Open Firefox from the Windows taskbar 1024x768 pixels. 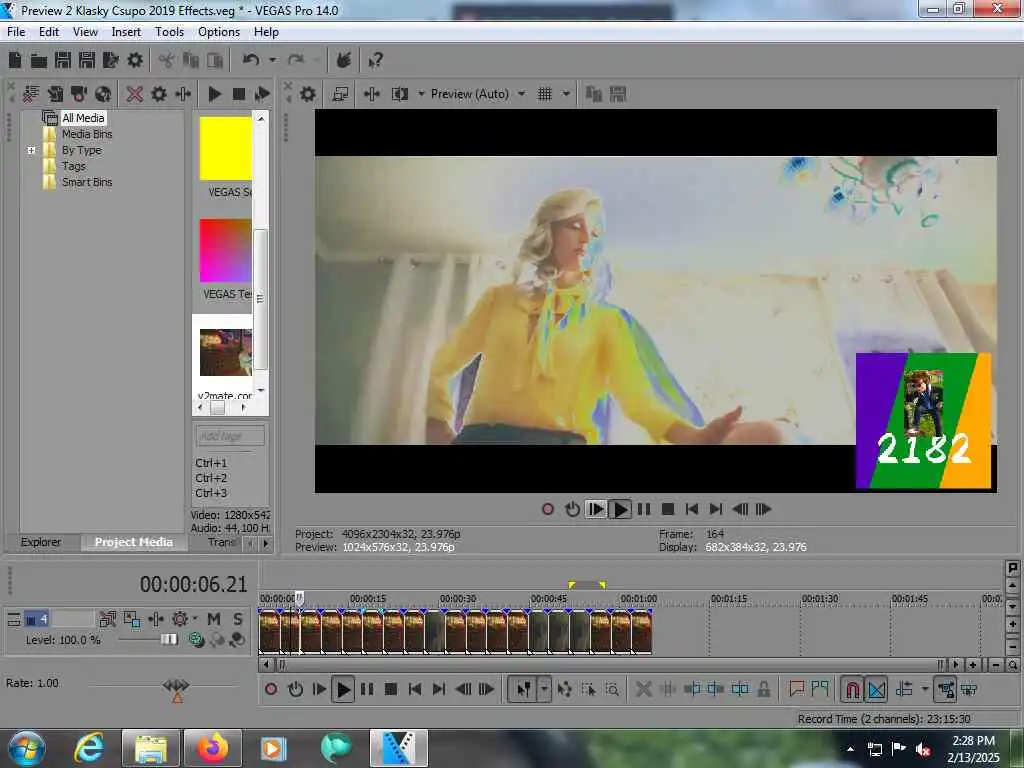click(213, 748)
